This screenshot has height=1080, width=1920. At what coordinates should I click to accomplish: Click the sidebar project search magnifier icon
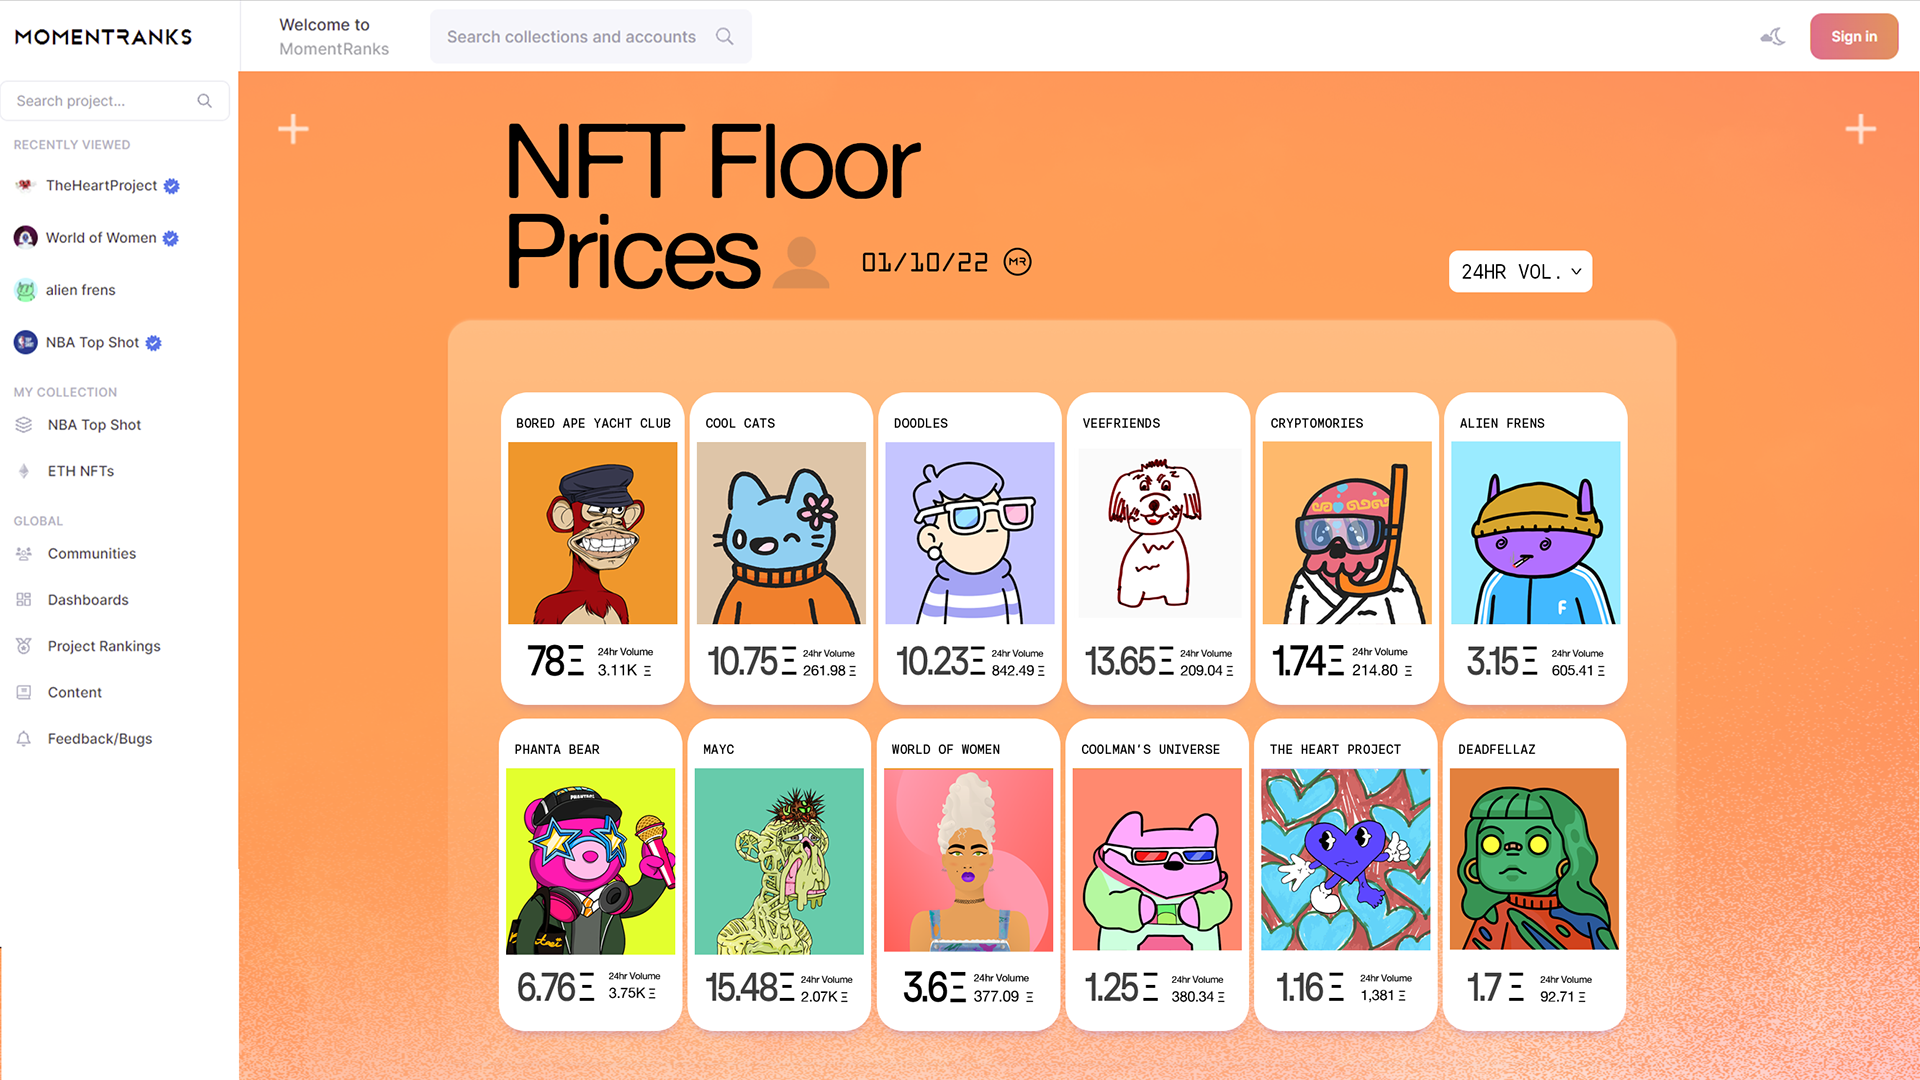pos(205,101)
